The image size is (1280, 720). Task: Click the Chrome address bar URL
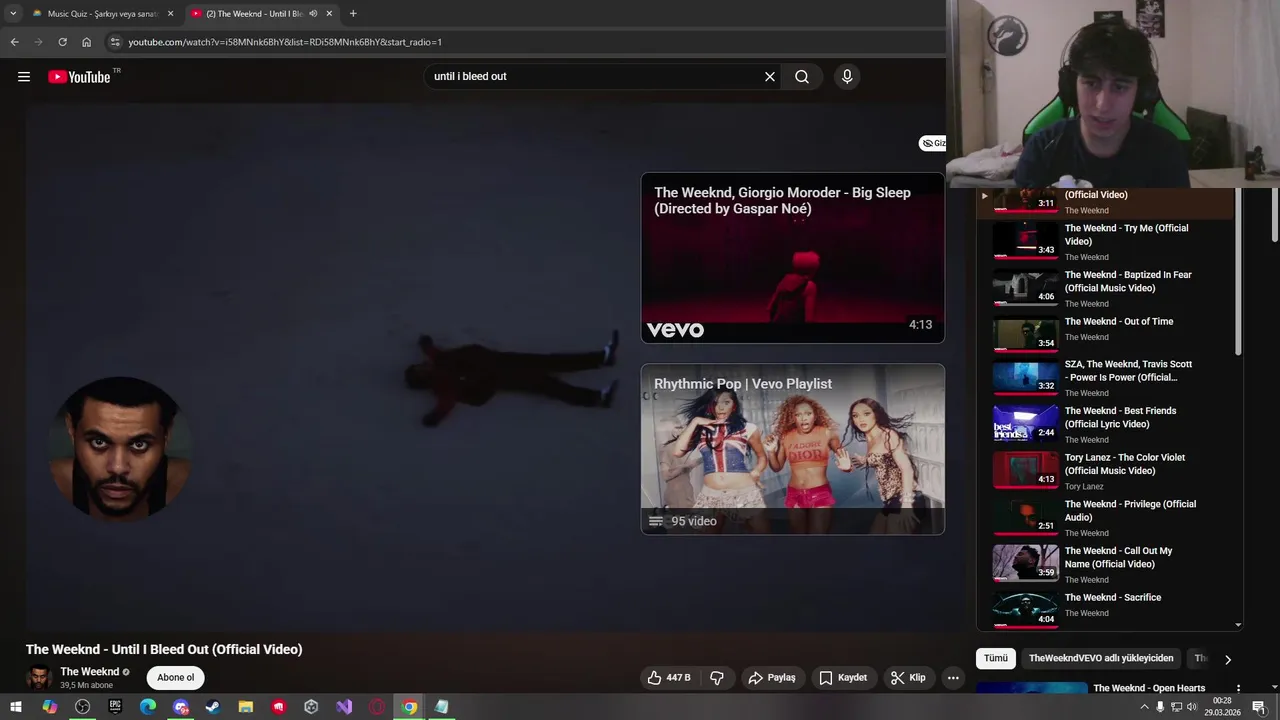[285, 42]
